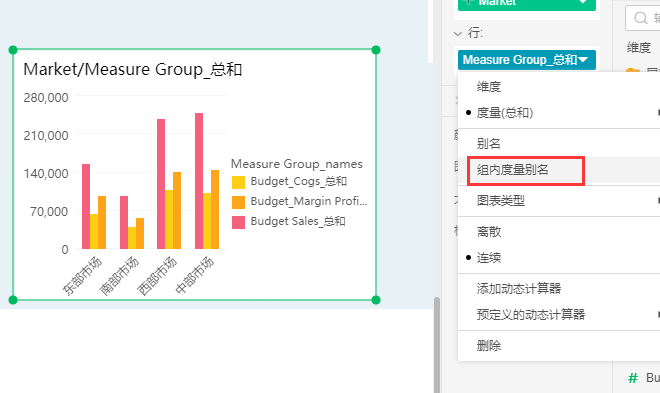Click the 维度 heading in the data panel
This screenshot has width=660, height=393.
tap(639, 48)
